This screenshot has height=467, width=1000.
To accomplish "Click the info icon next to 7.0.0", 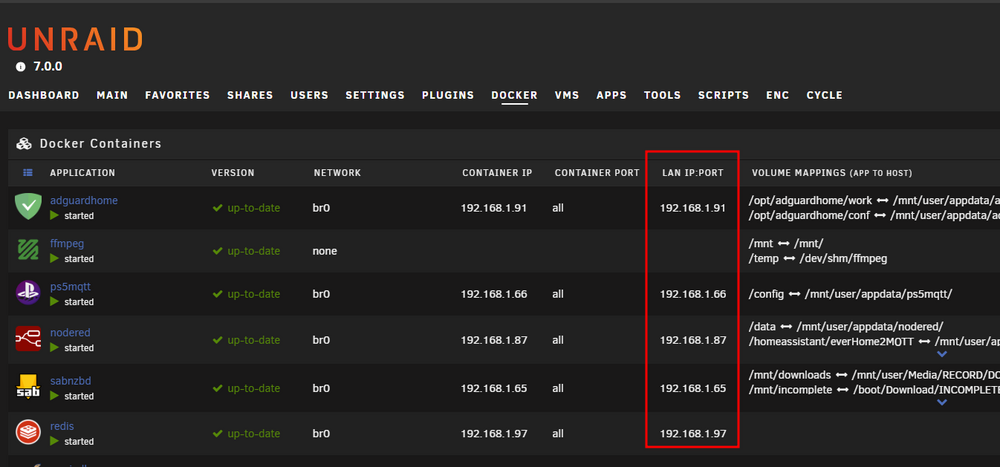I will [20, 67].
